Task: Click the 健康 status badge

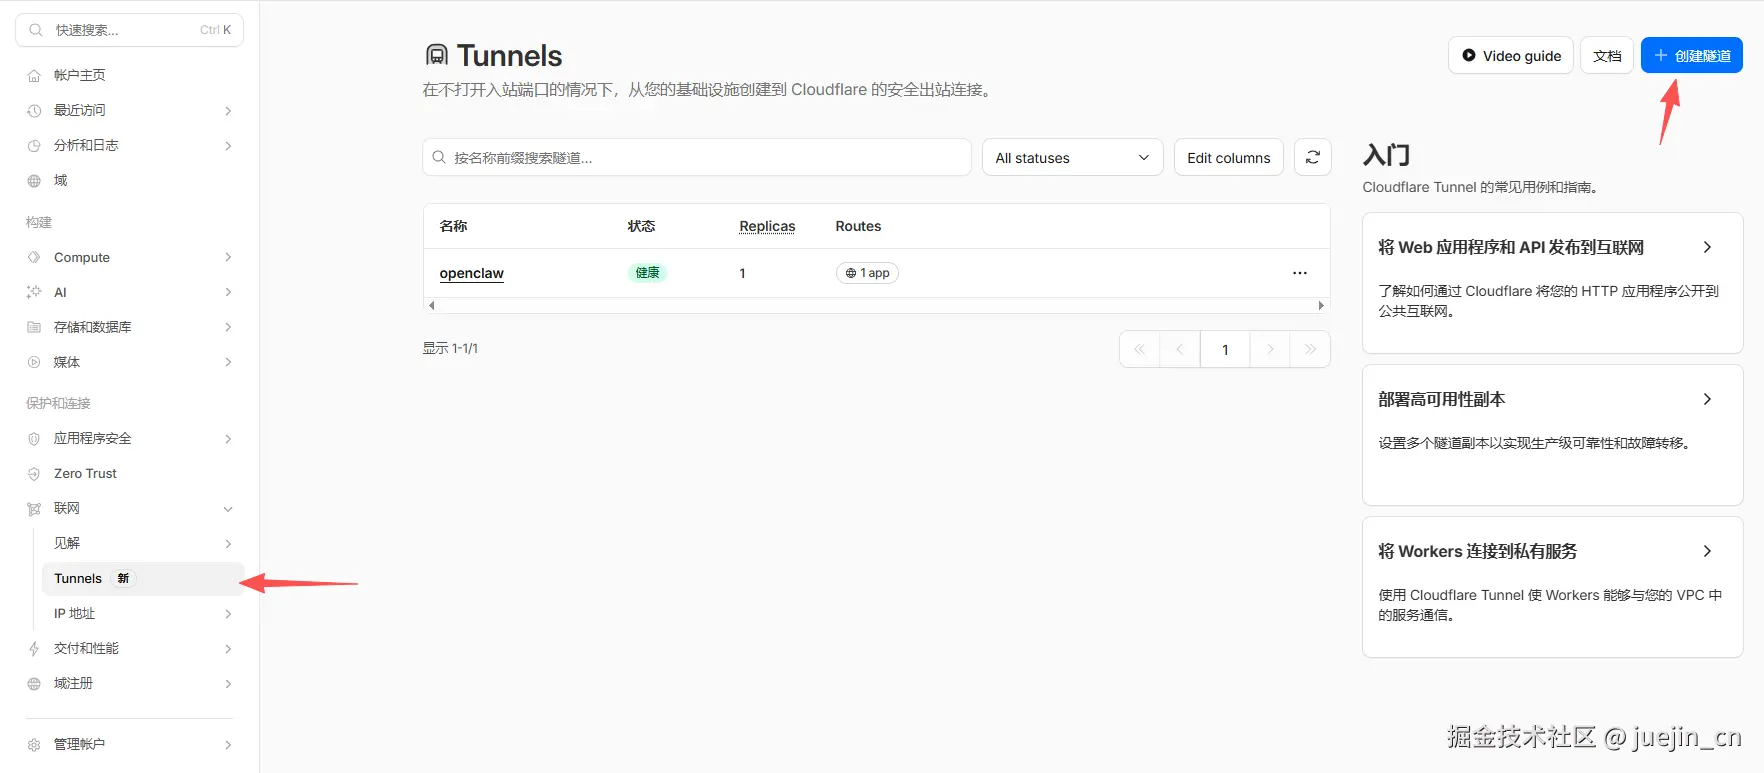Action: pos(648,273)
